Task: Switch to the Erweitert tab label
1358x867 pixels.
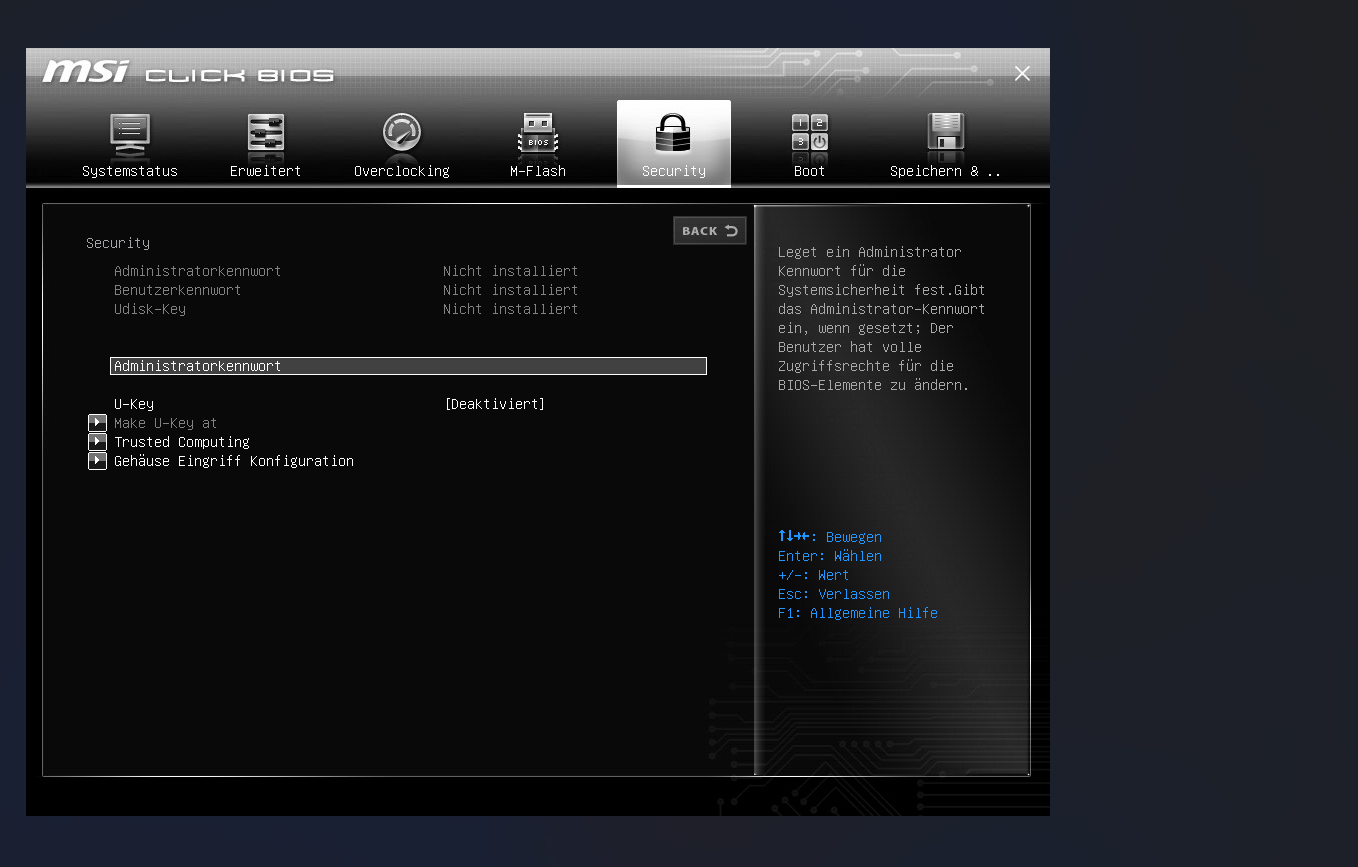Action: tap(266, 171)
